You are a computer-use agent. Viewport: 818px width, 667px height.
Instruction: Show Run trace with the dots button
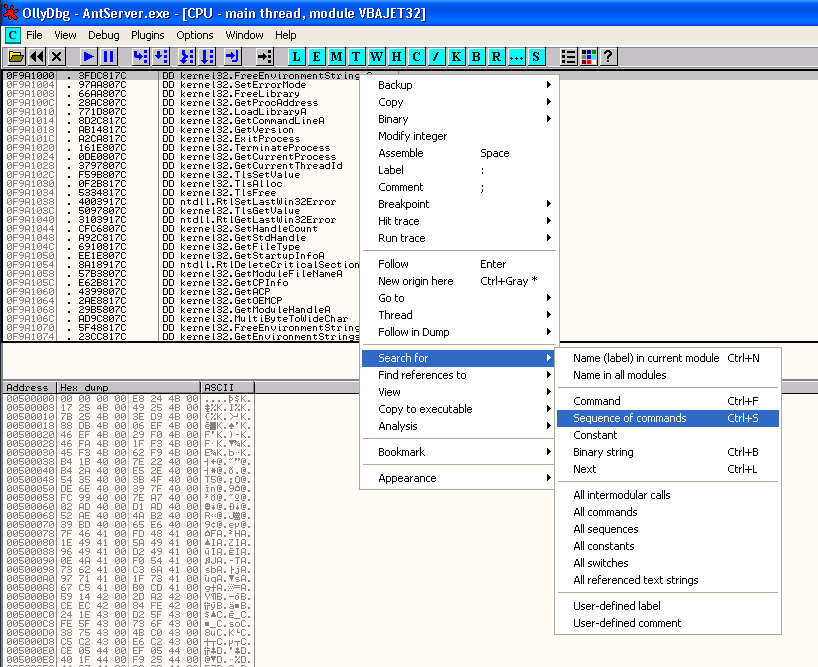[516, 56]
